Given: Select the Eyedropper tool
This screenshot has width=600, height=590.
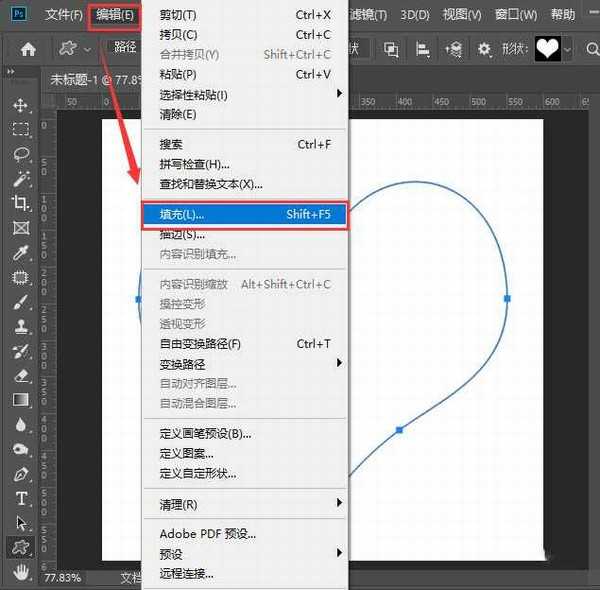Looking at the screenshot, I should click(x=20, y=252).
